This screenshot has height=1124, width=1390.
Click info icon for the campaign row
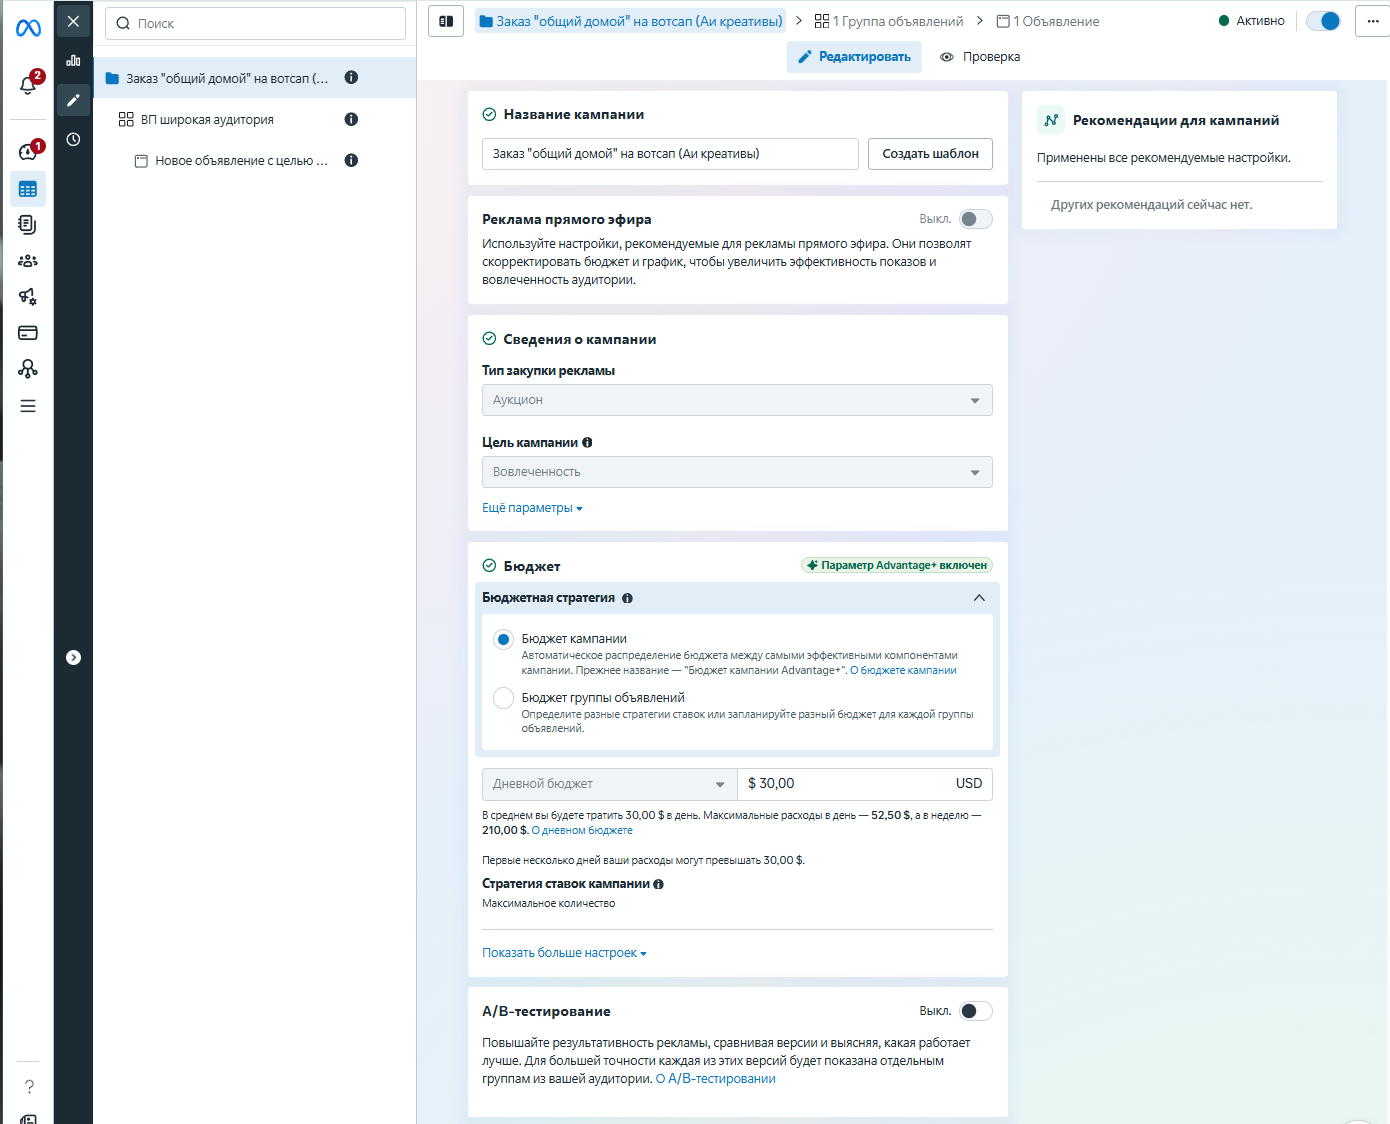tap(351, 77)
